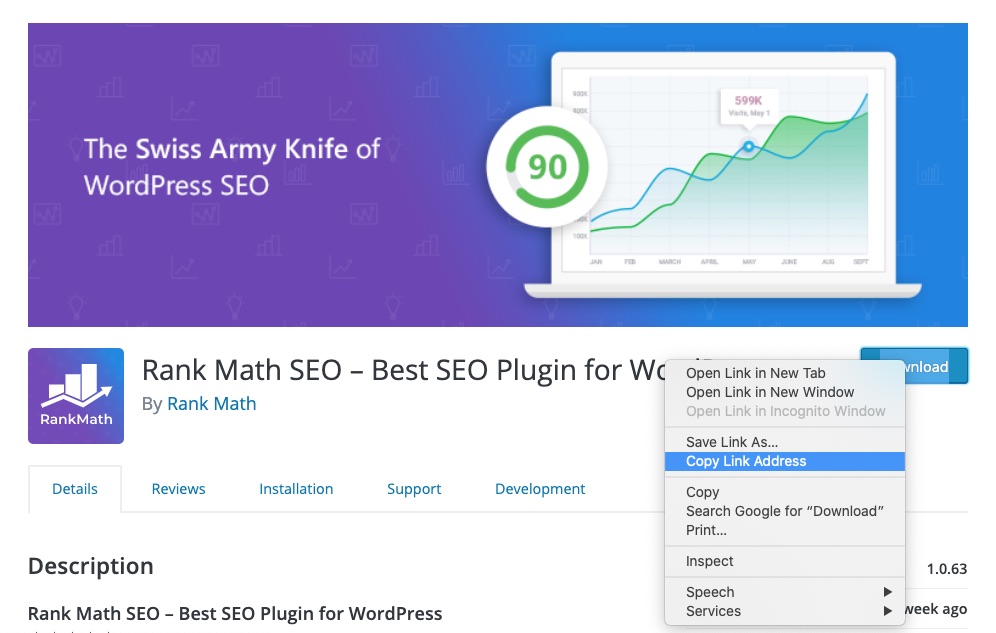This screenshot has height=633, width=996.
Task: Switch to the Details tab
Action: 75,489
